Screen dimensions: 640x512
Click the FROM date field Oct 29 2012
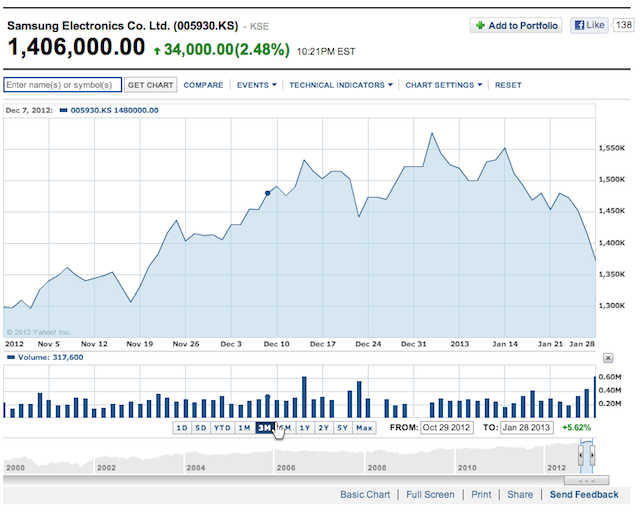pos(447,427)
